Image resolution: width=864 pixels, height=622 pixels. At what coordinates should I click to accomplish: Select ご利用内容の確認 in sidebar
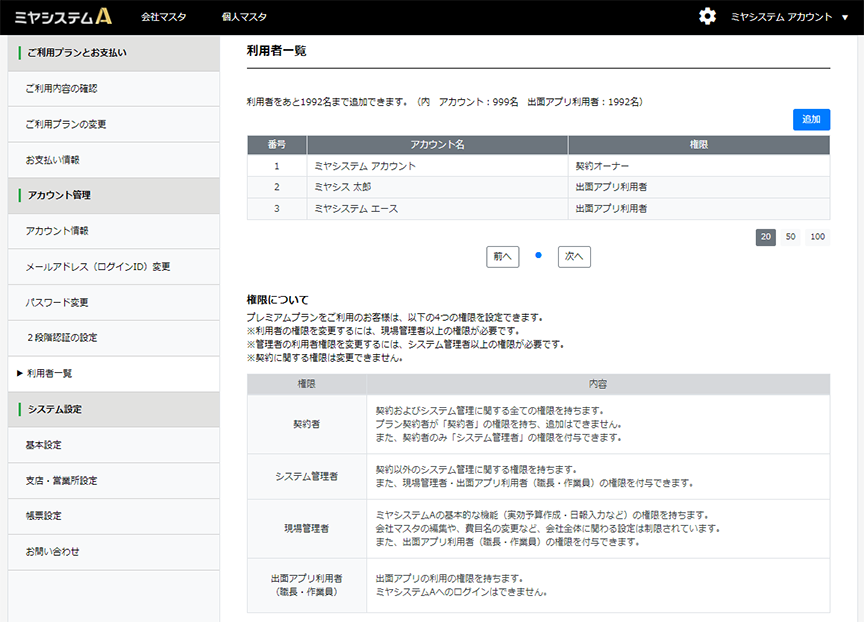tap(114, 88)
